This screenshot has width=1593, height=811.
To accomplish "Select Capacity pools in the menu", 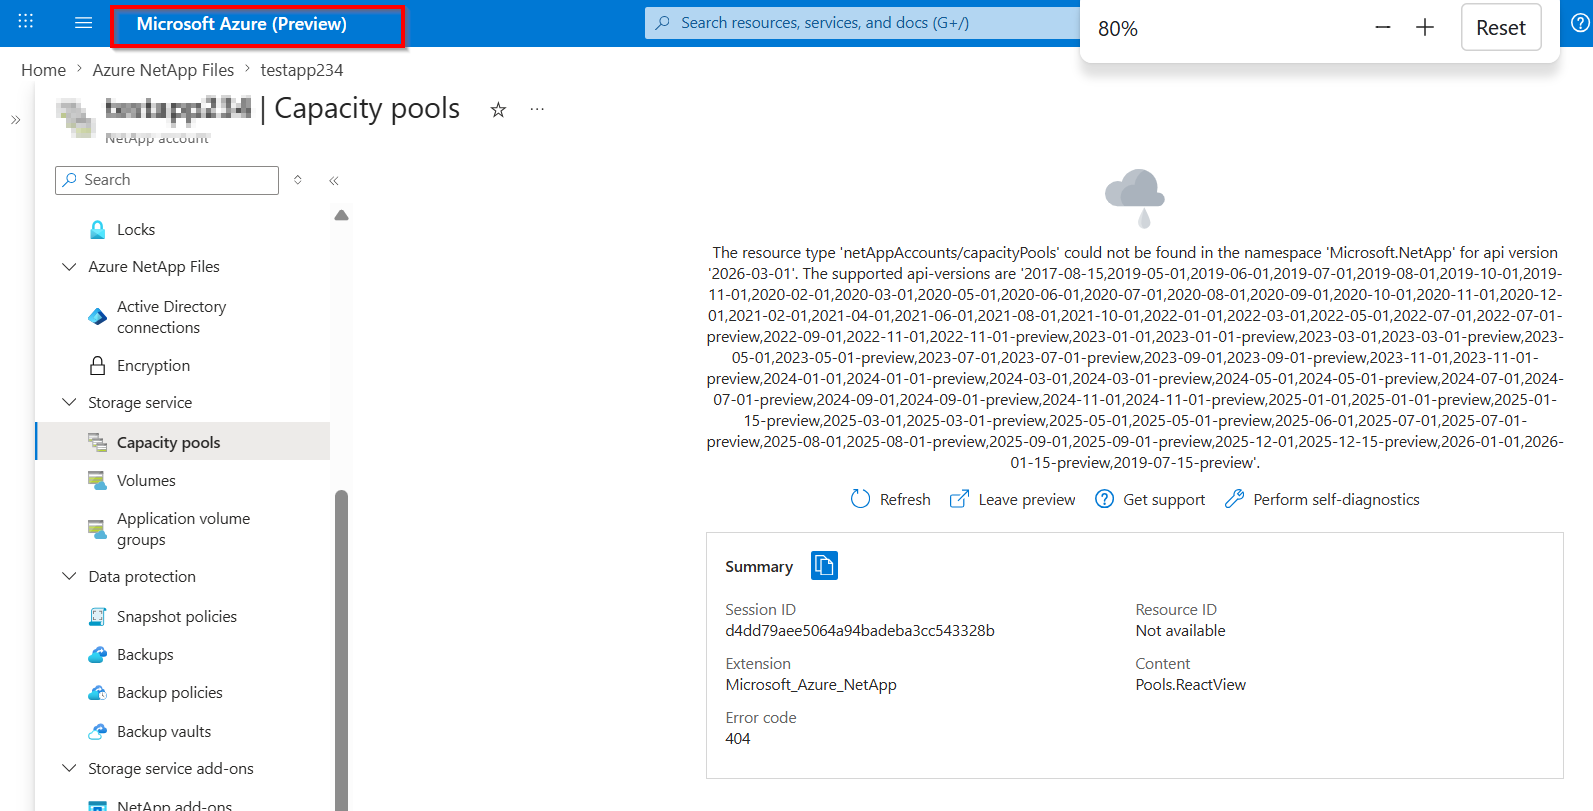I will pyautogui.click(x=183, y=442).
